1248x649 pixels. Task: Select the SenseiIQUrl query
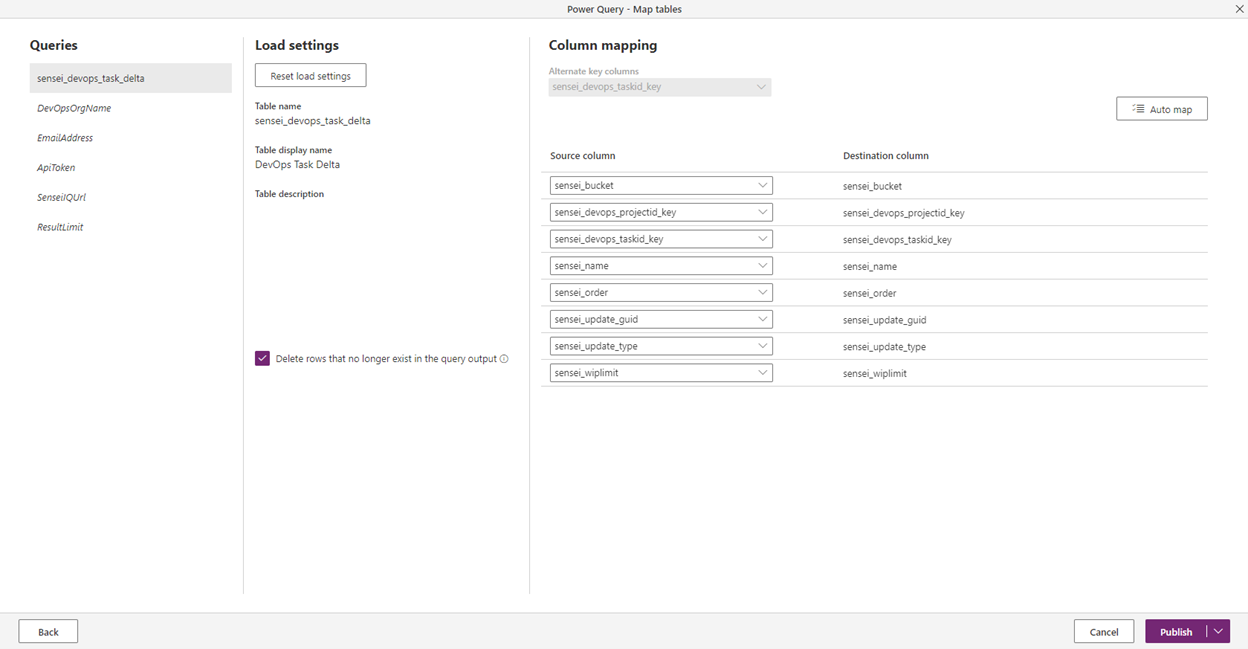131,197
